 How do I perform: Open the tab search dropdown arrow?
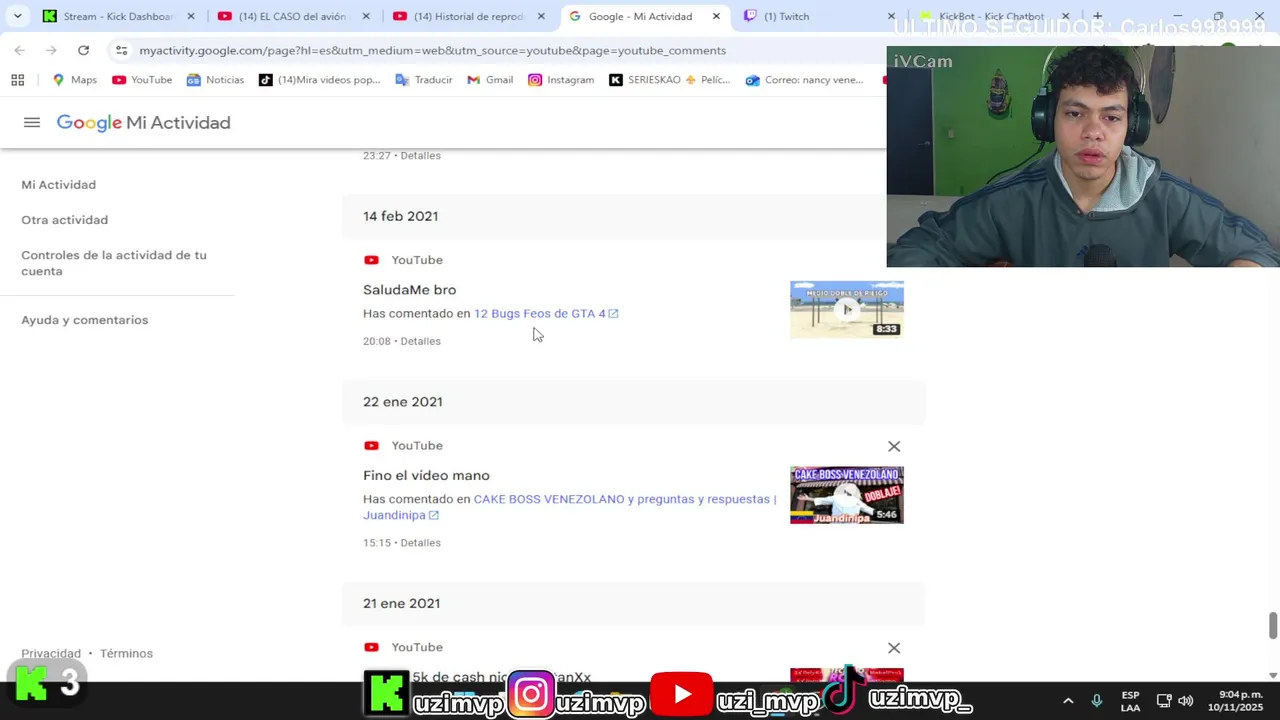click(x=17, y=16)
